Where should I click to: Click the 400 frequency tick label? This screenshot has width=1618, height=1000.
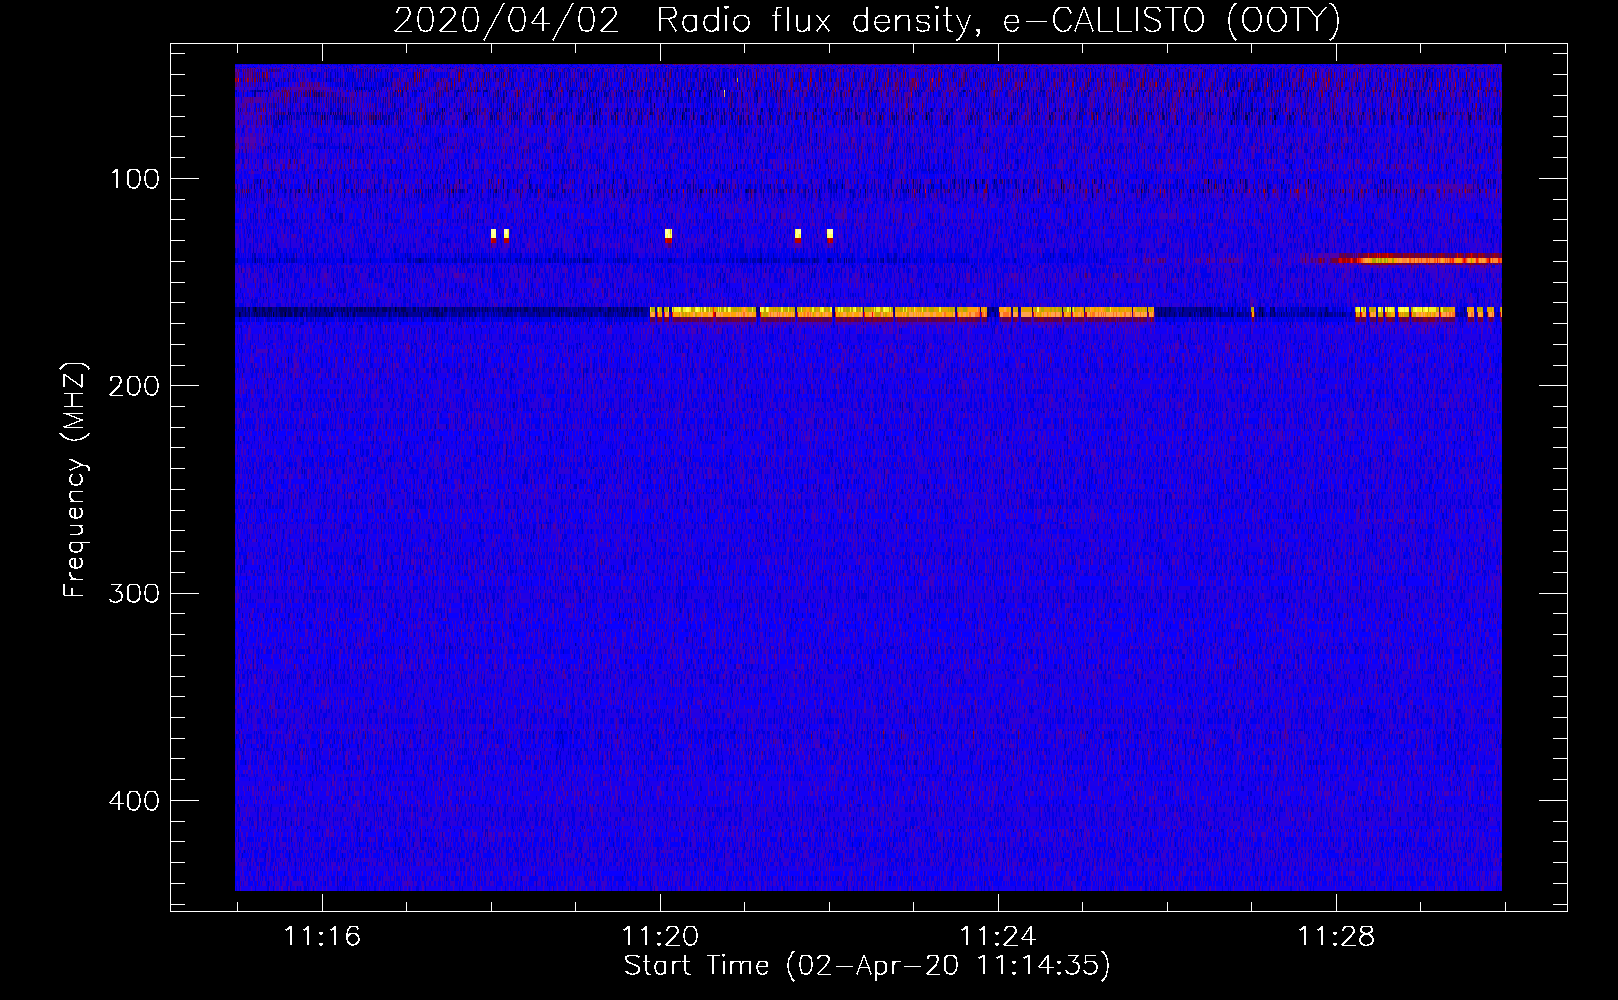click(134, 801)
